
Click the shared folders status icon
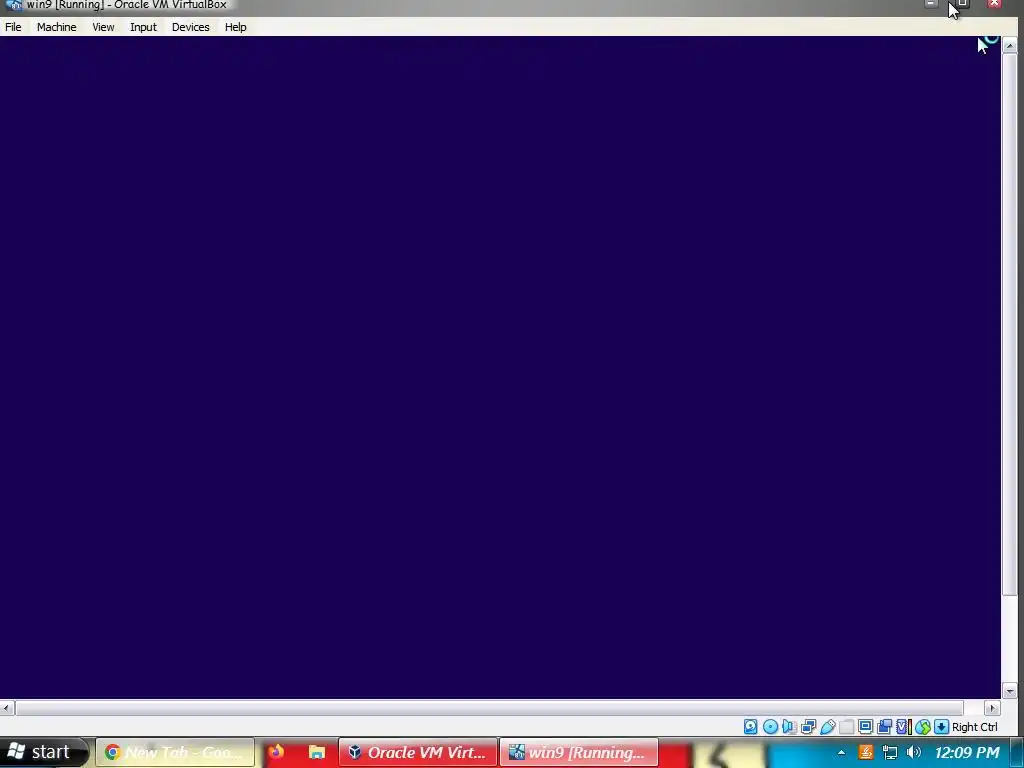tap(846, 727)
